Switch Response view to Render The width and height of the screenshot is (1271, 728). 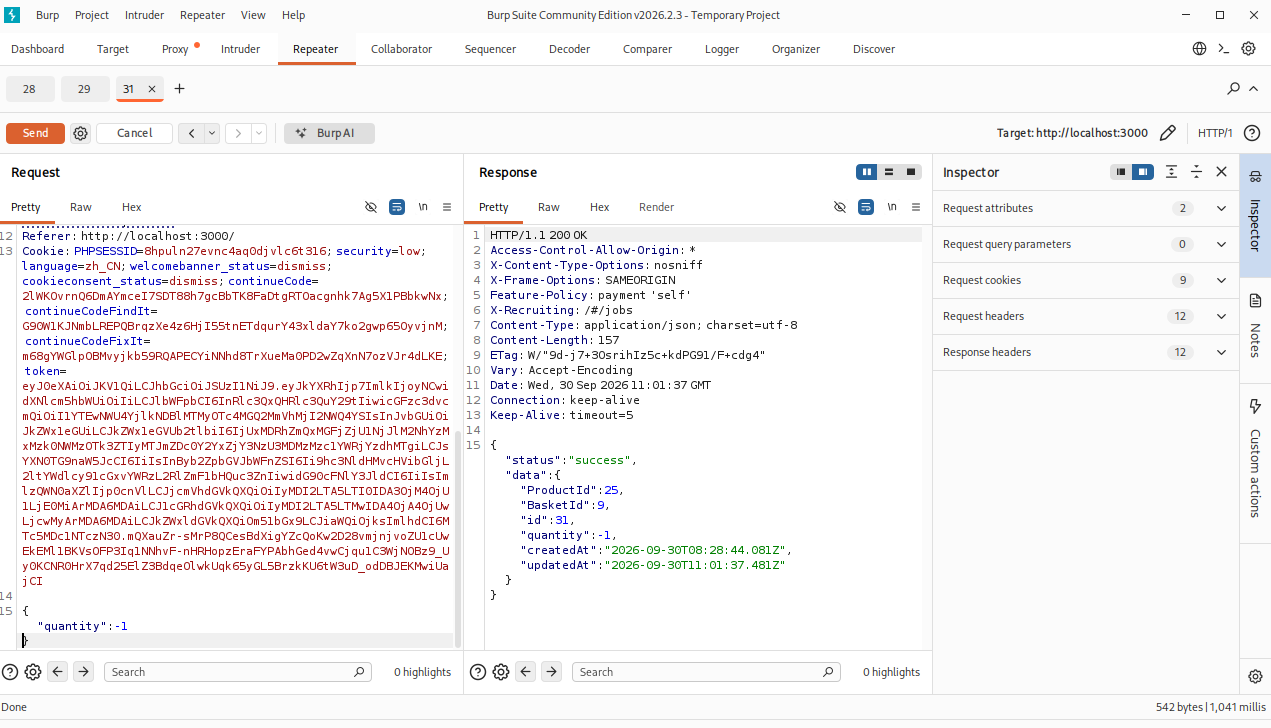pos(657,207)
